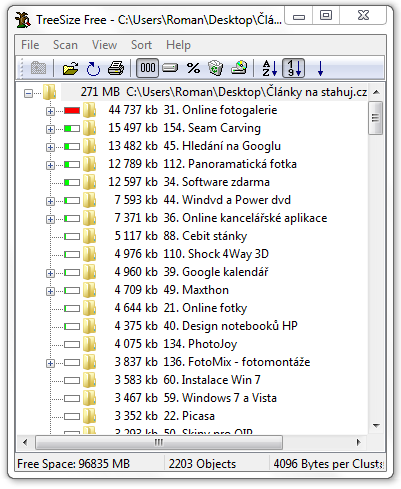The image size is (401, 489).
Task: Click the size bar of 34. Software zdarma
Action: tap(72, 182)
